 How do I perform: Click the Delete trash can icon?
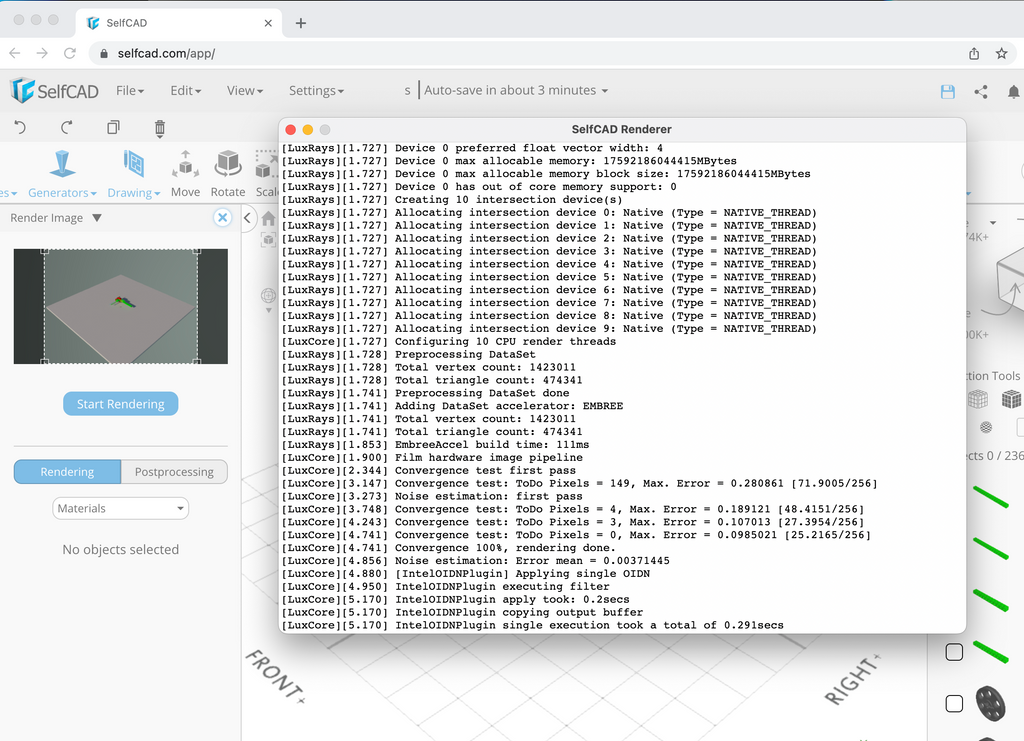(160, 127)
